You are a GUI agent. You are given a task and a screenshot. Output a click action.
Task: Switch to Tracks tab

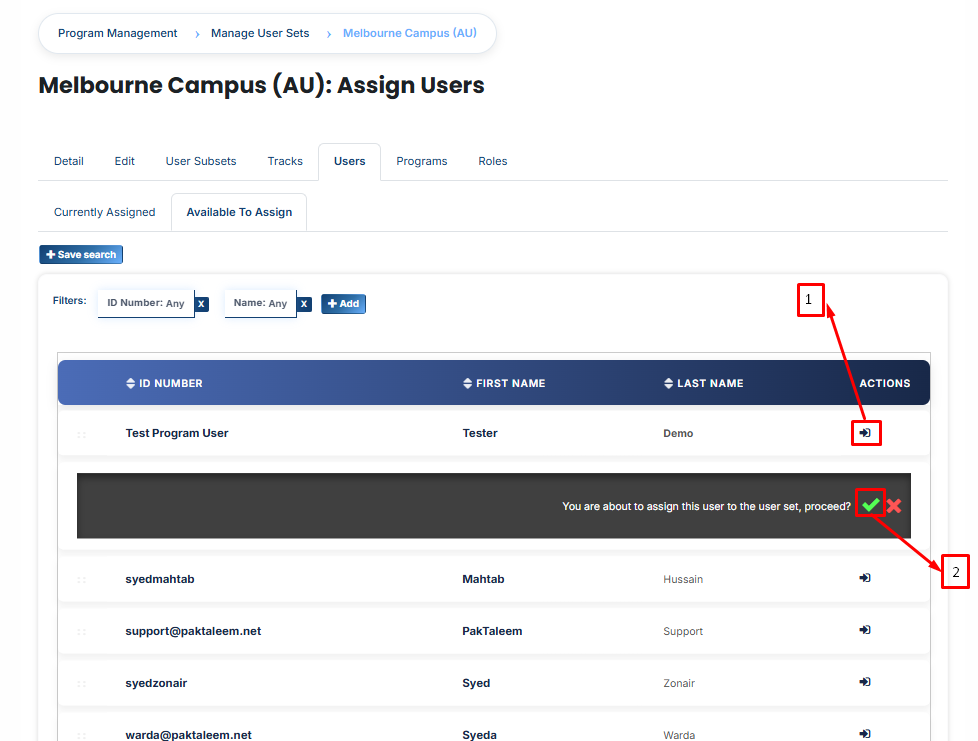(285, 161)
